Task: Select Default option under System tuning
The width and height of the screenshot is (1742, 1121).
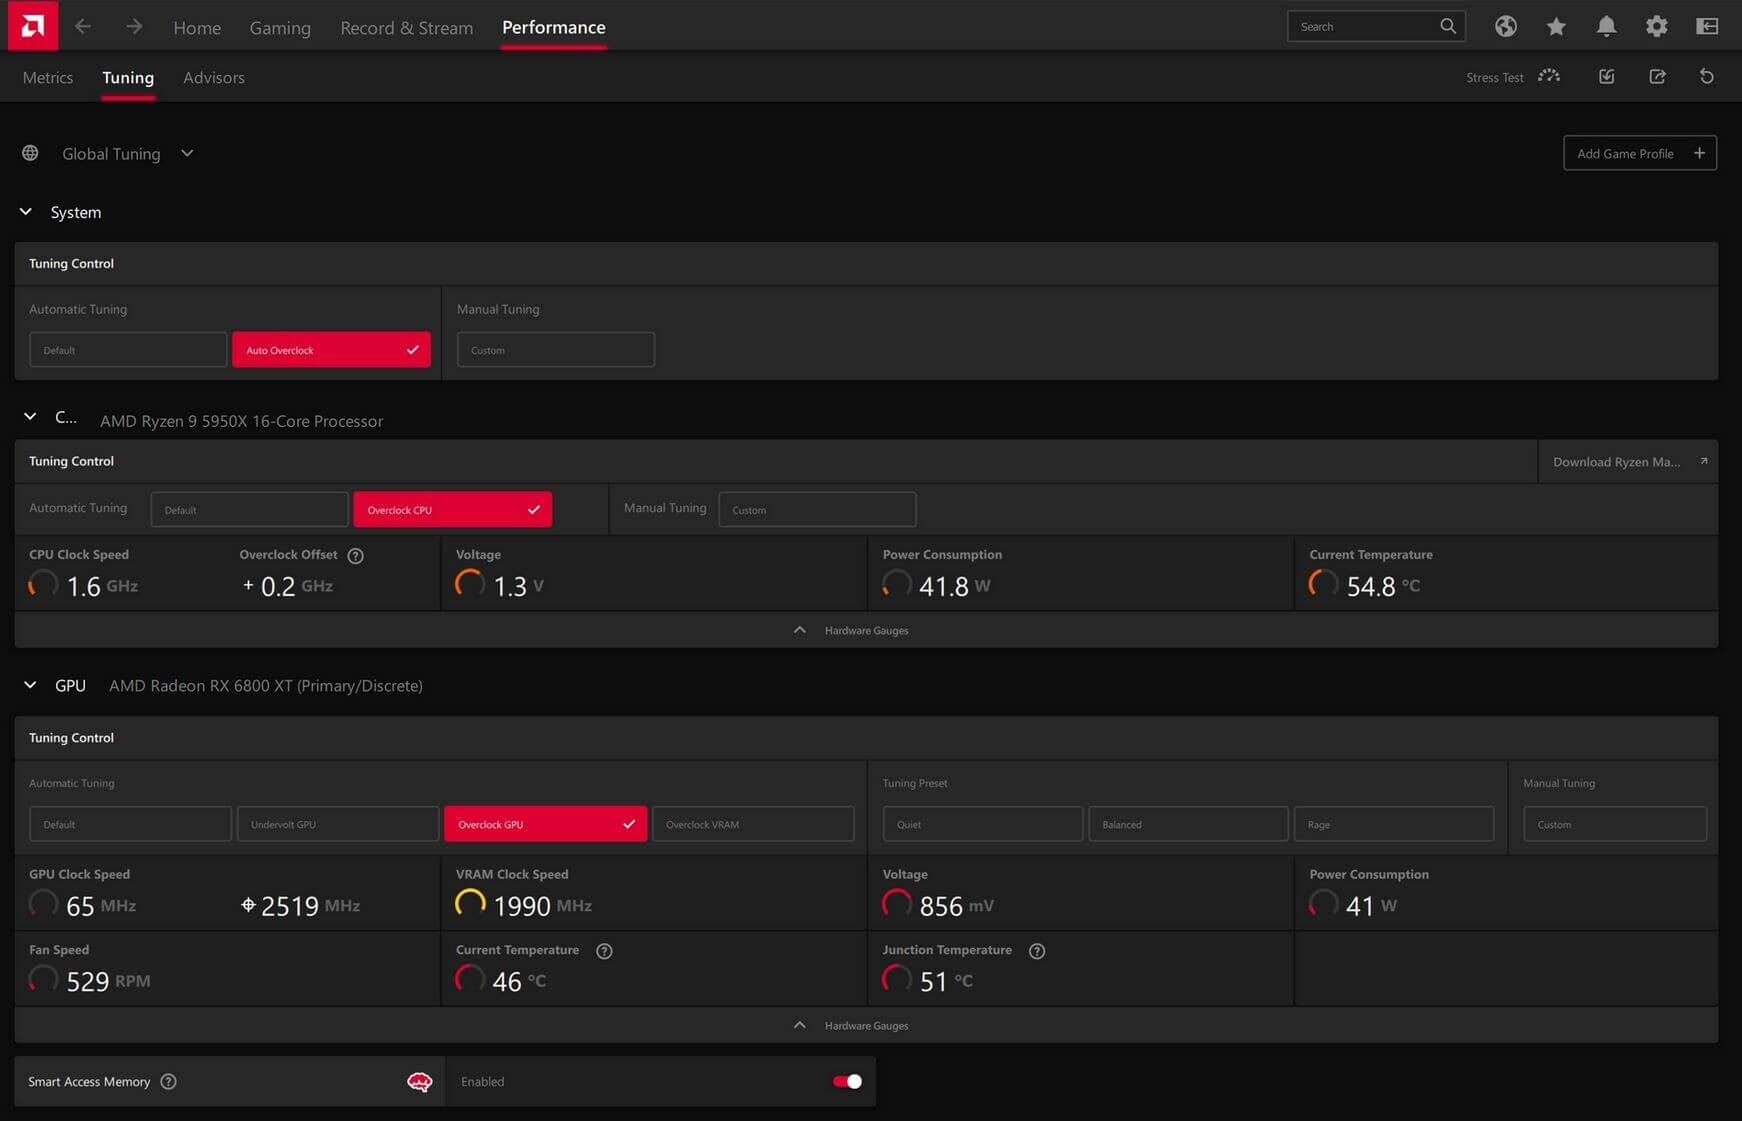Action: click(127, 350)
